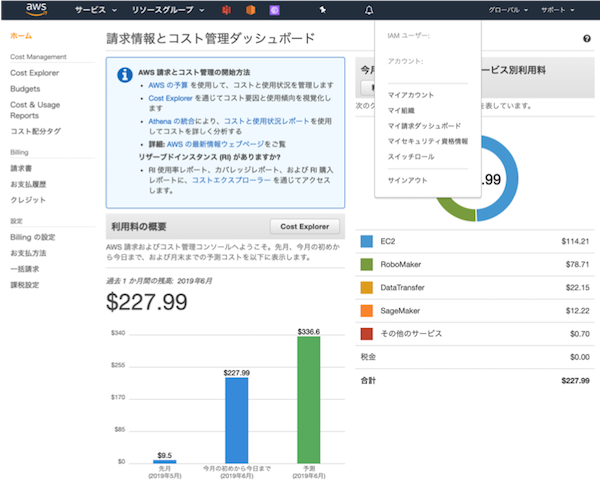This screenshot has width=600, height=492.
Task: Click the EC2 amount $114.21
Action: click(575, 241)
